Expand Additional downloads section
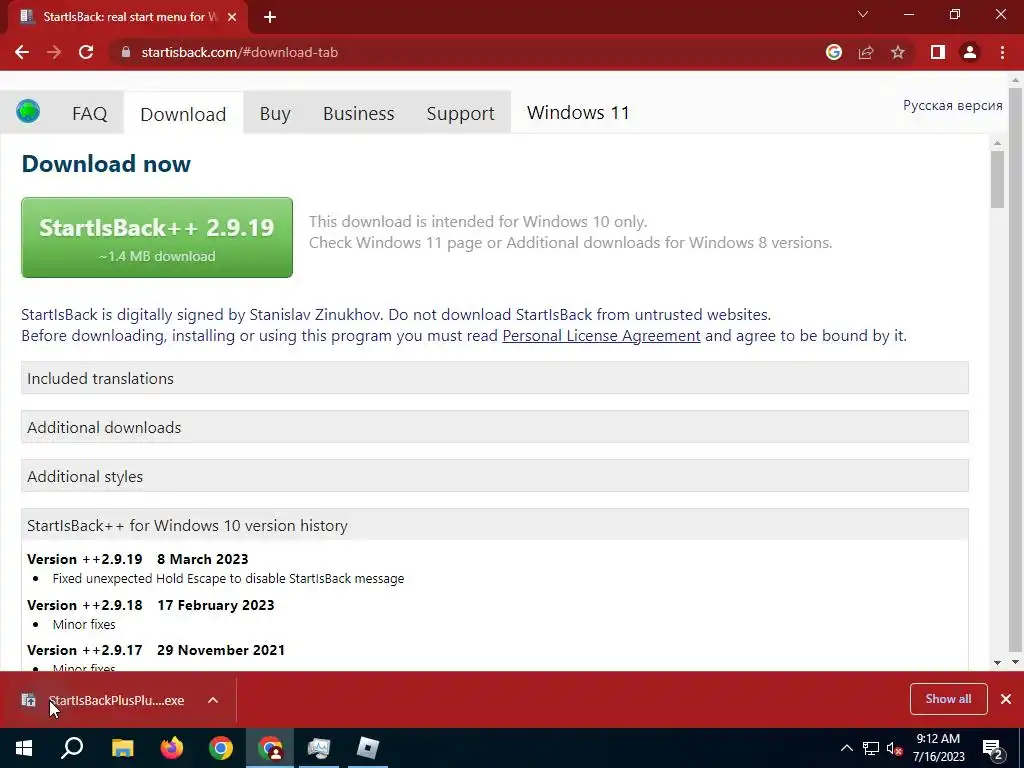The height and width of the screenshot is (768, 1024). (x=494, y=427)
